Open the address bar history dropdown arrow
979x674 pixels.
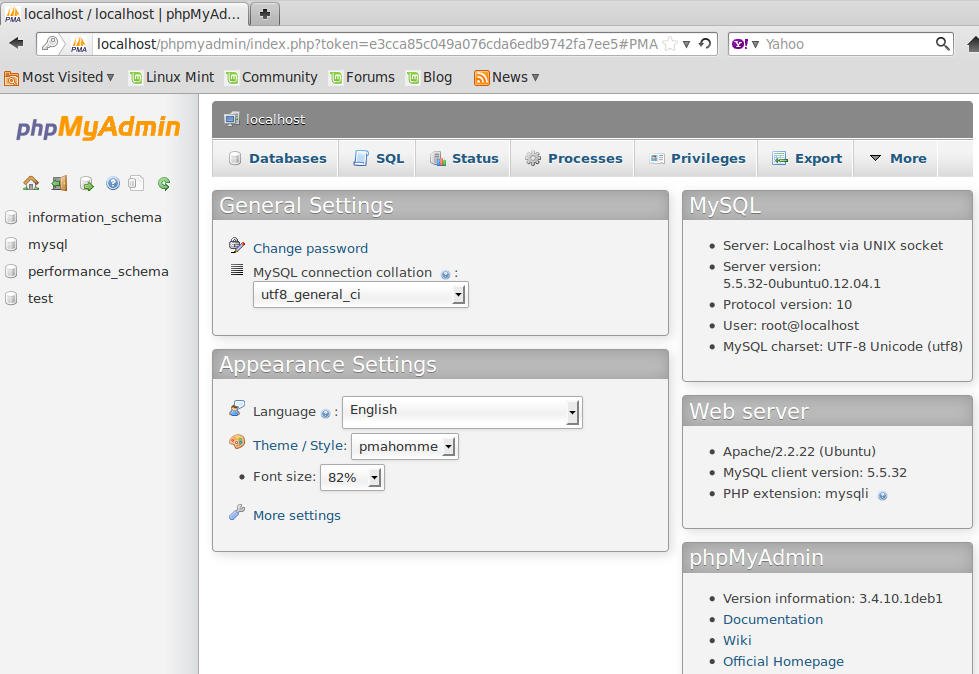click(x=686, y=44)
